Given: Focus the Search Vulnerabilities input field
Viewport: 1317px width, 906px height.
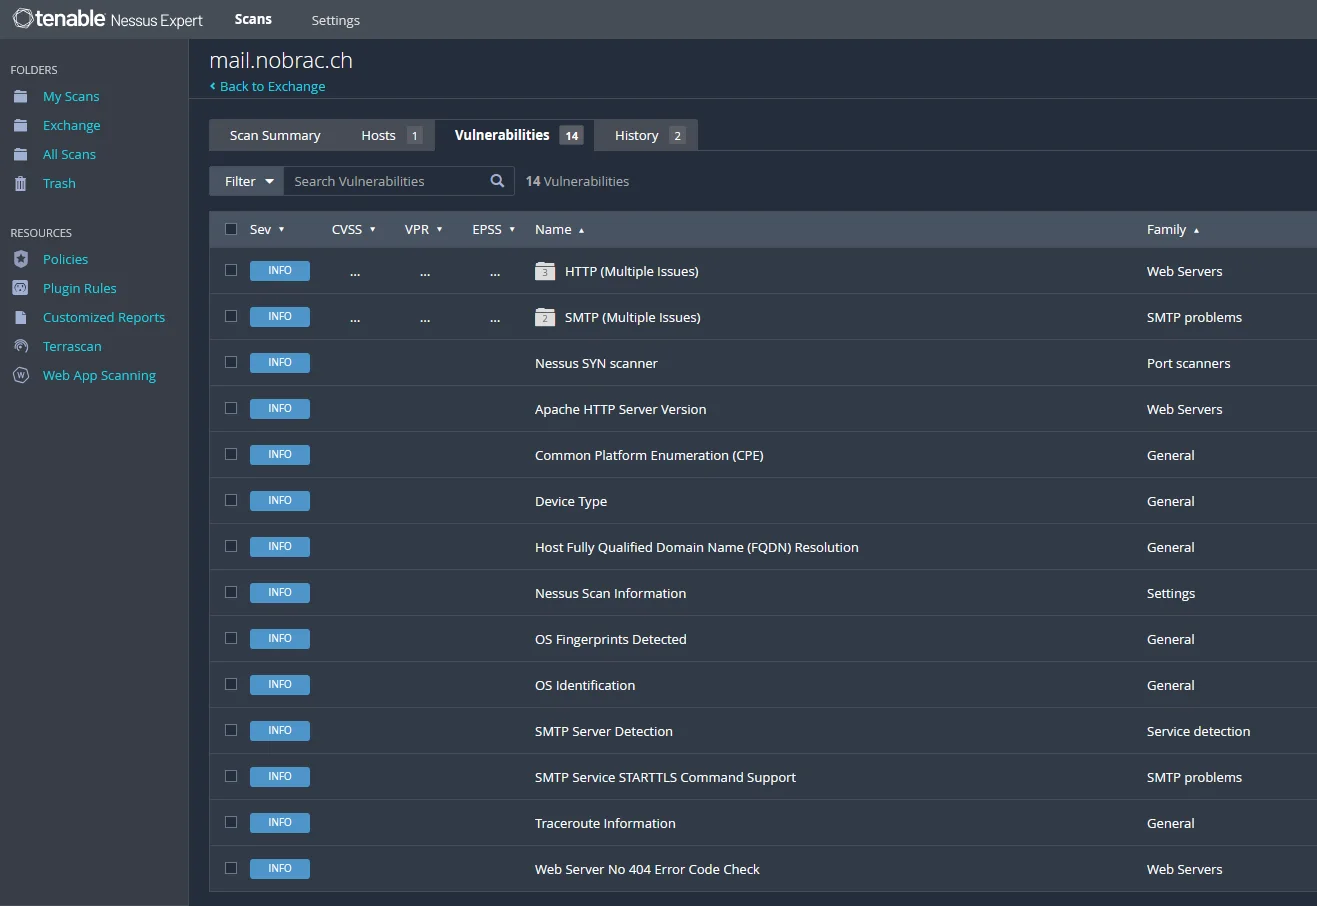Looking at the screenshot, I should click(x=386, y=181).
